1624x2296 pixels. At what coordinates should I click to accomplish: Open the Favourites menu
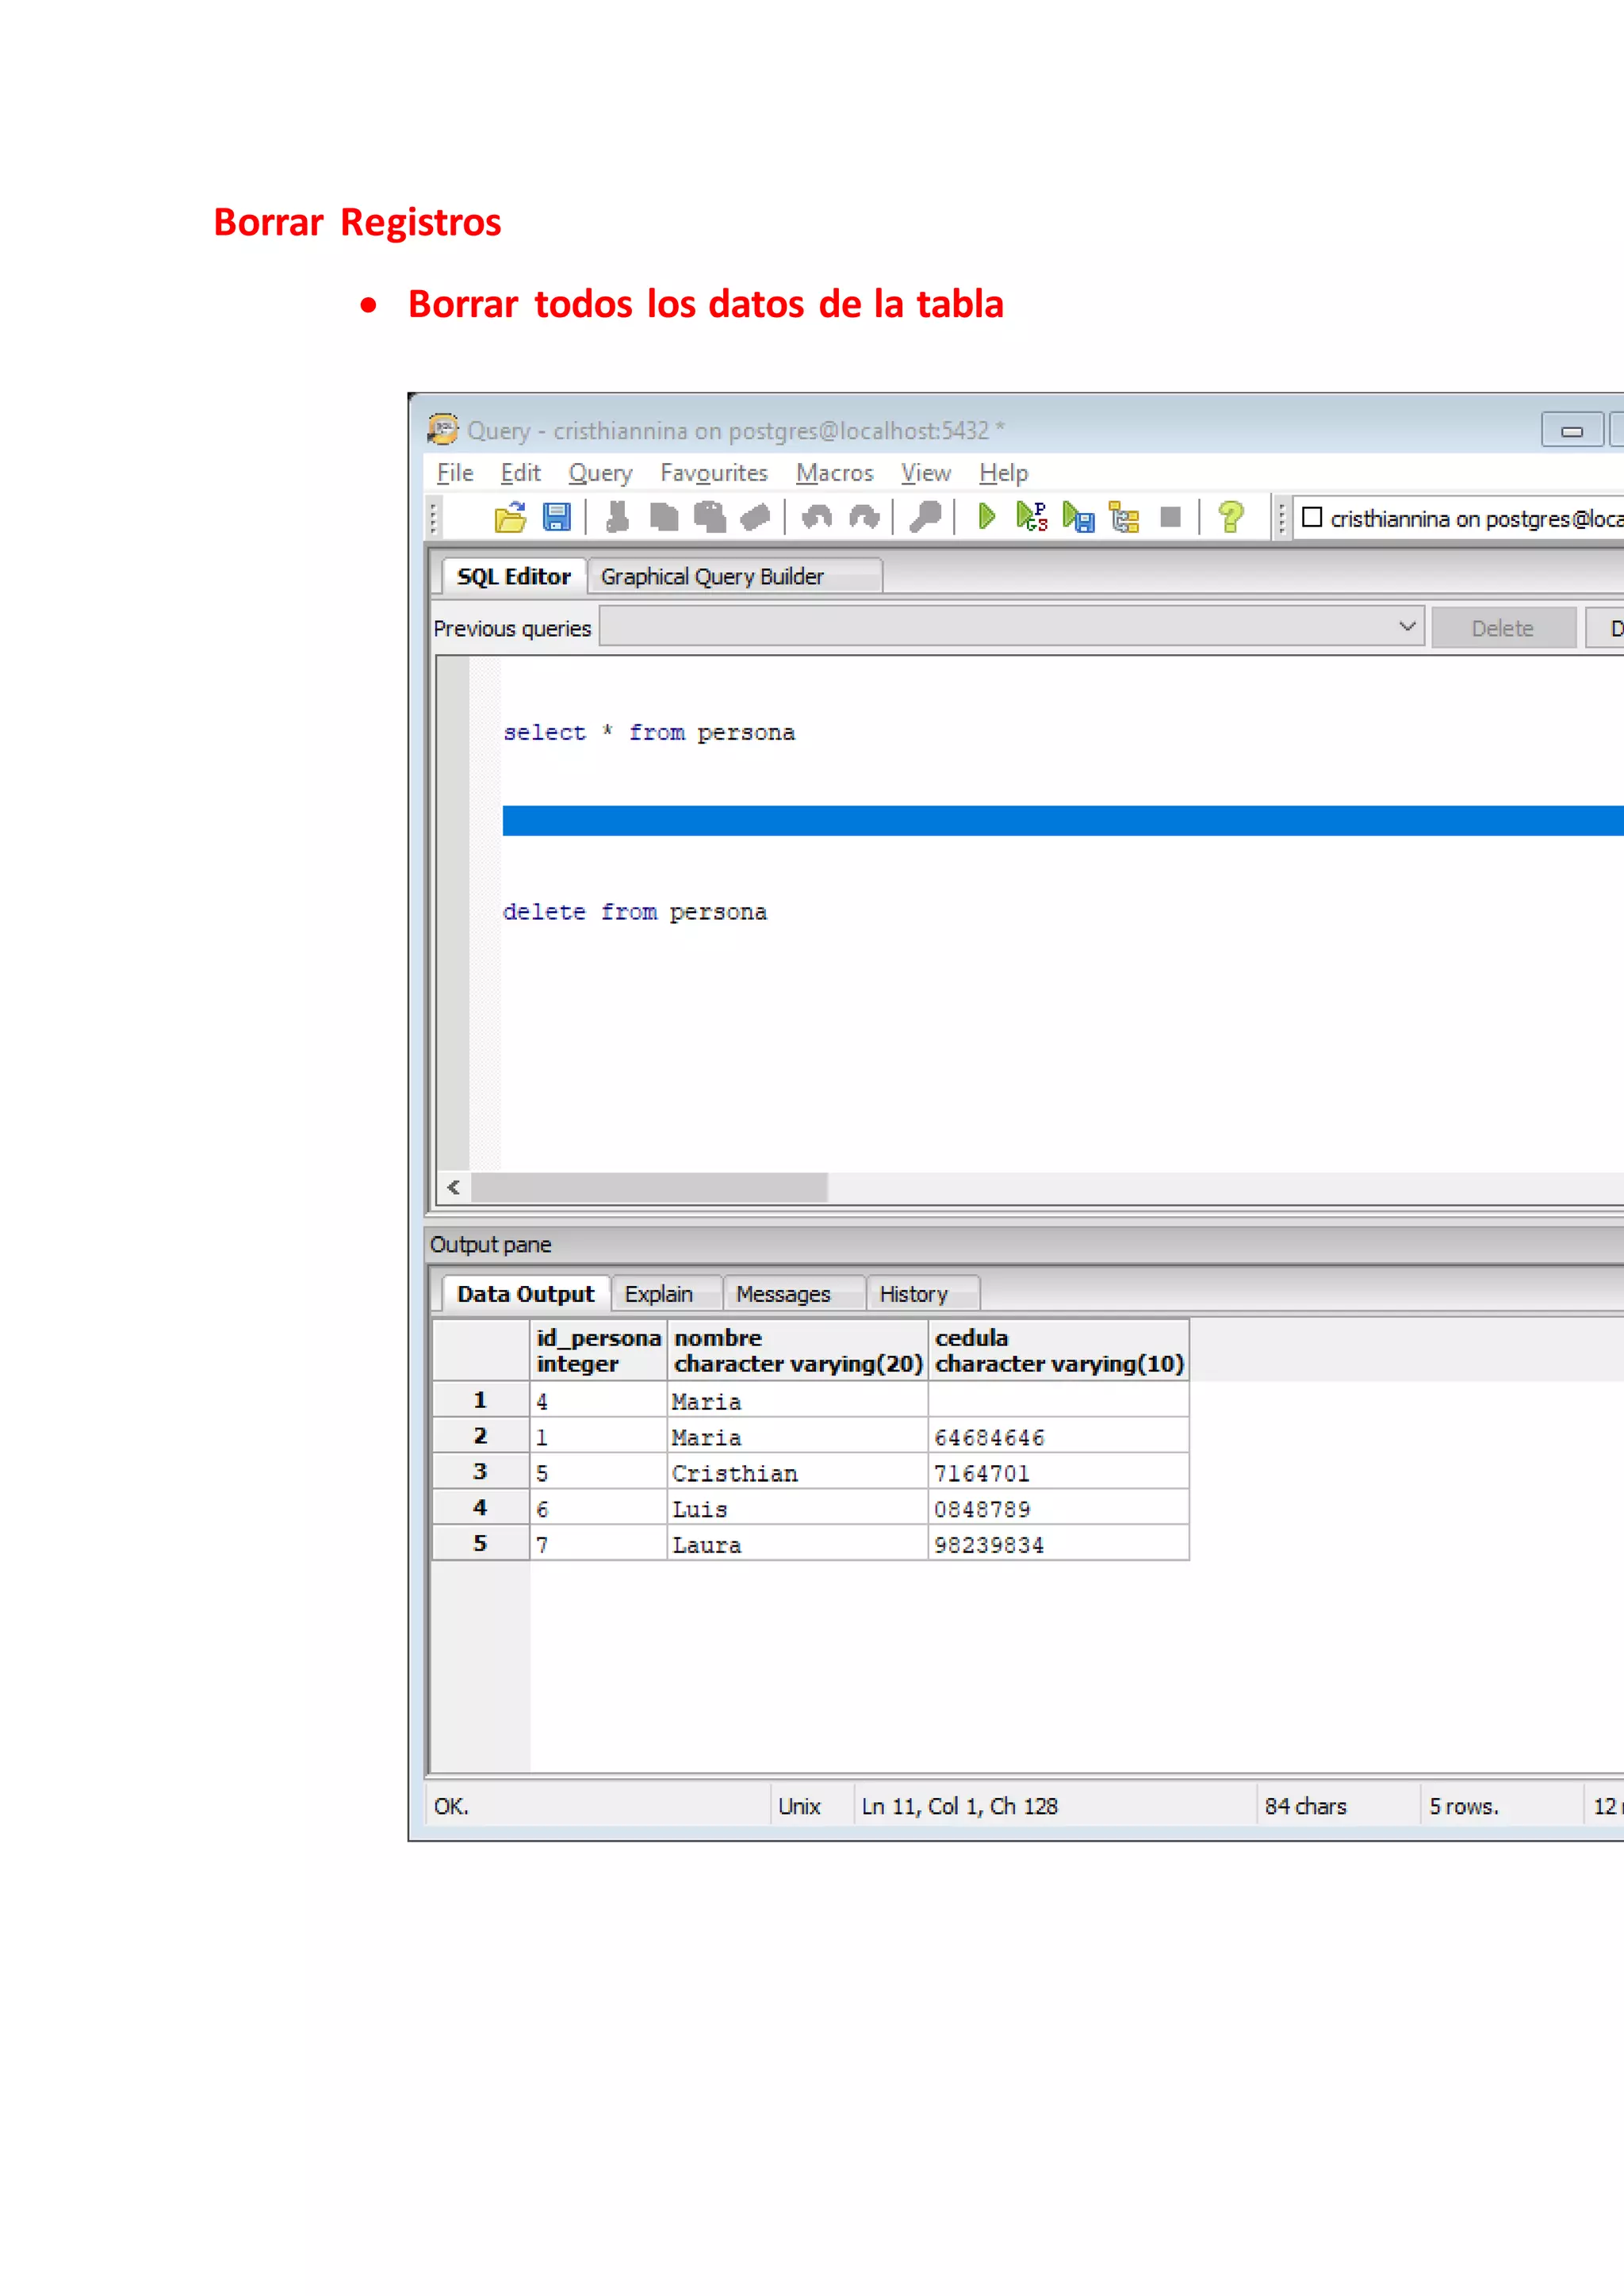[714, 473]
